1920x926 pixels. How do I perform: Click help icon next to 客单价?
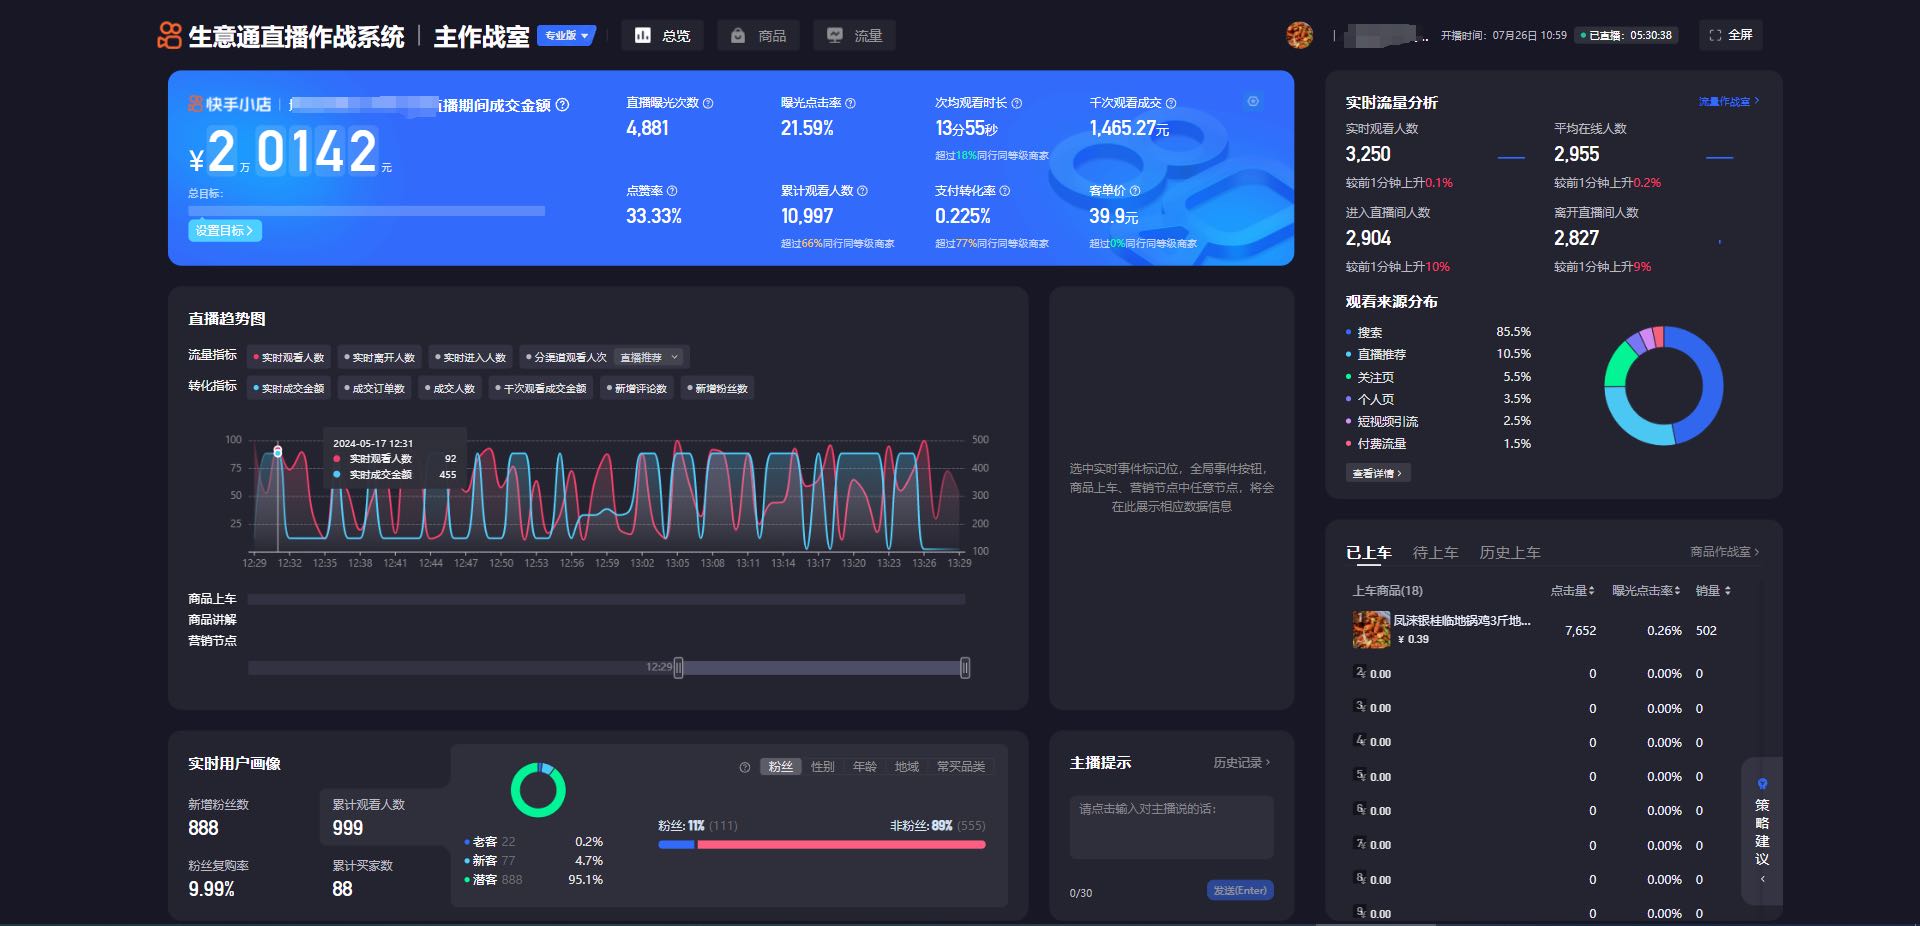click(1135, 191)
